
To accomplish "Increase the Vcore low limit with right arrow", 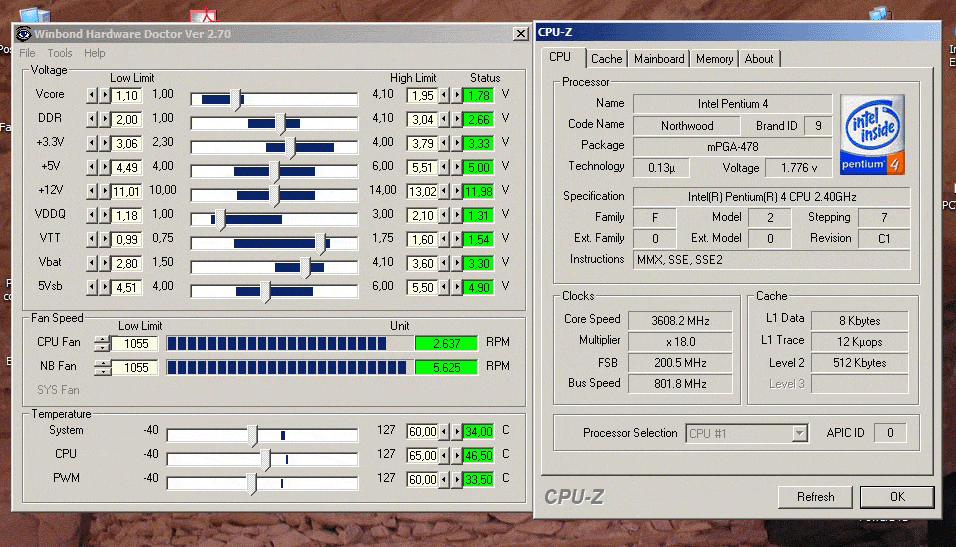I will 104,95.
